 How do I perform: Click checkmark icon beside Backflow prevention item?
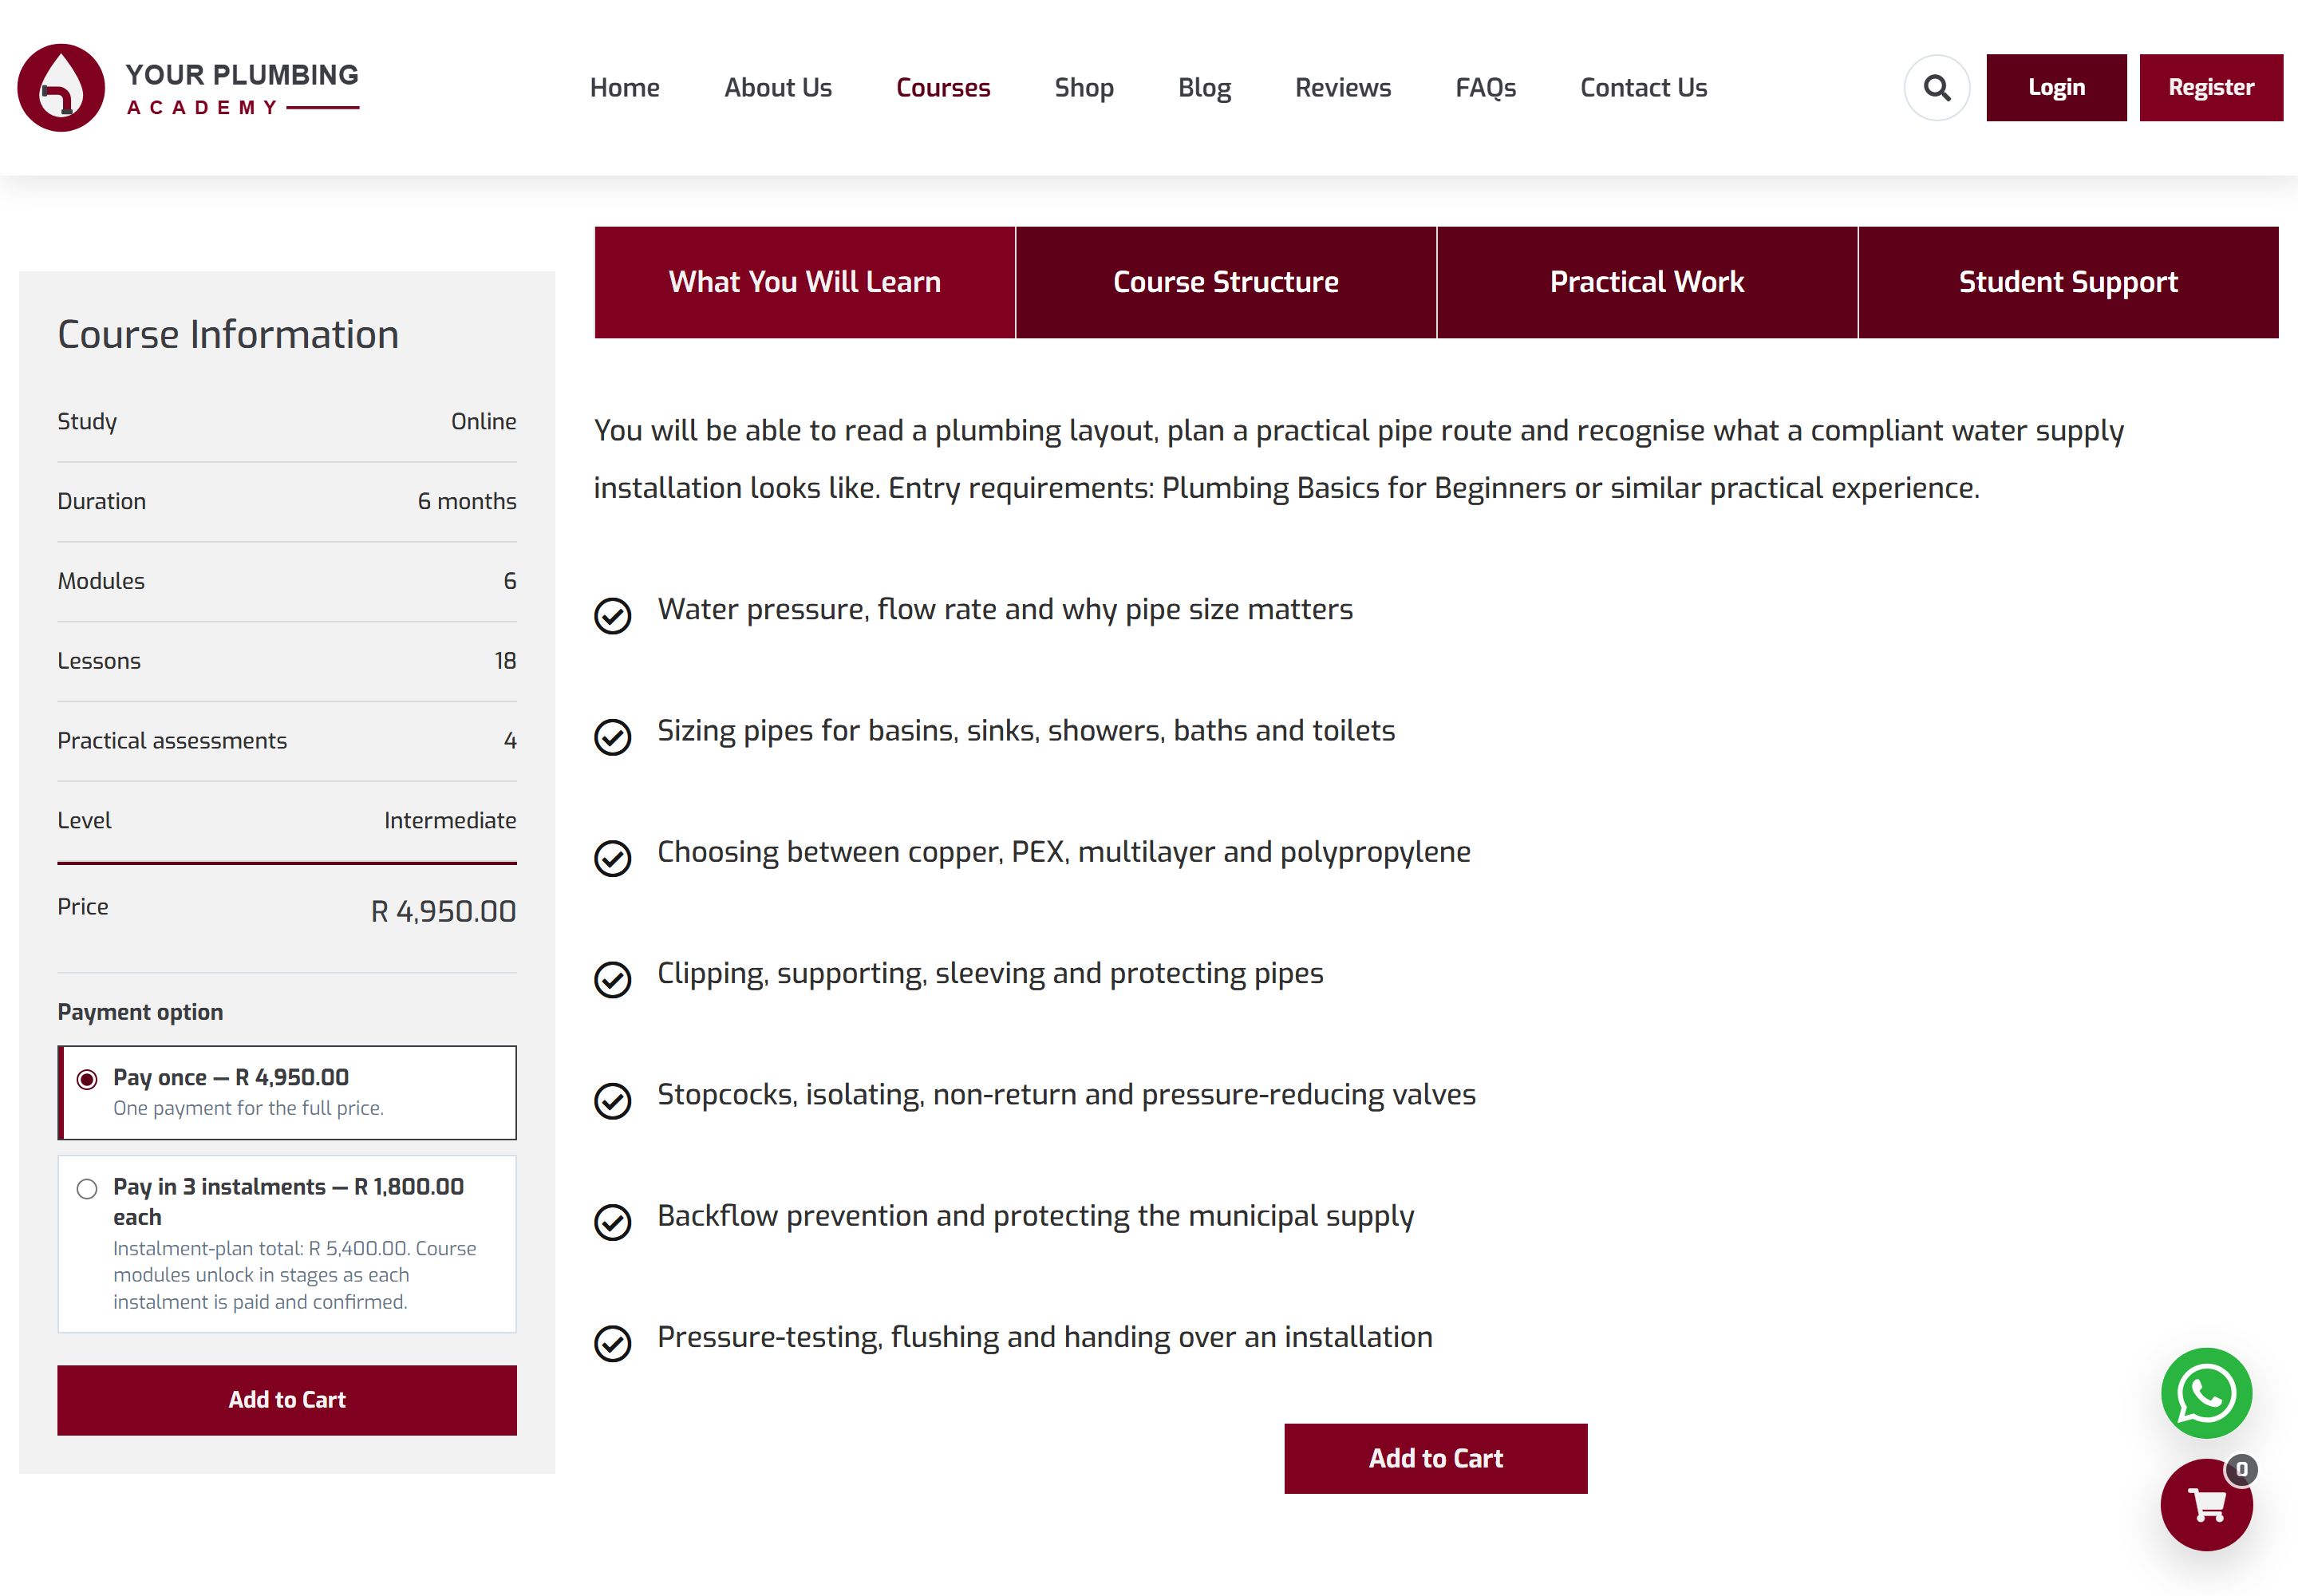click(612, 1222)
